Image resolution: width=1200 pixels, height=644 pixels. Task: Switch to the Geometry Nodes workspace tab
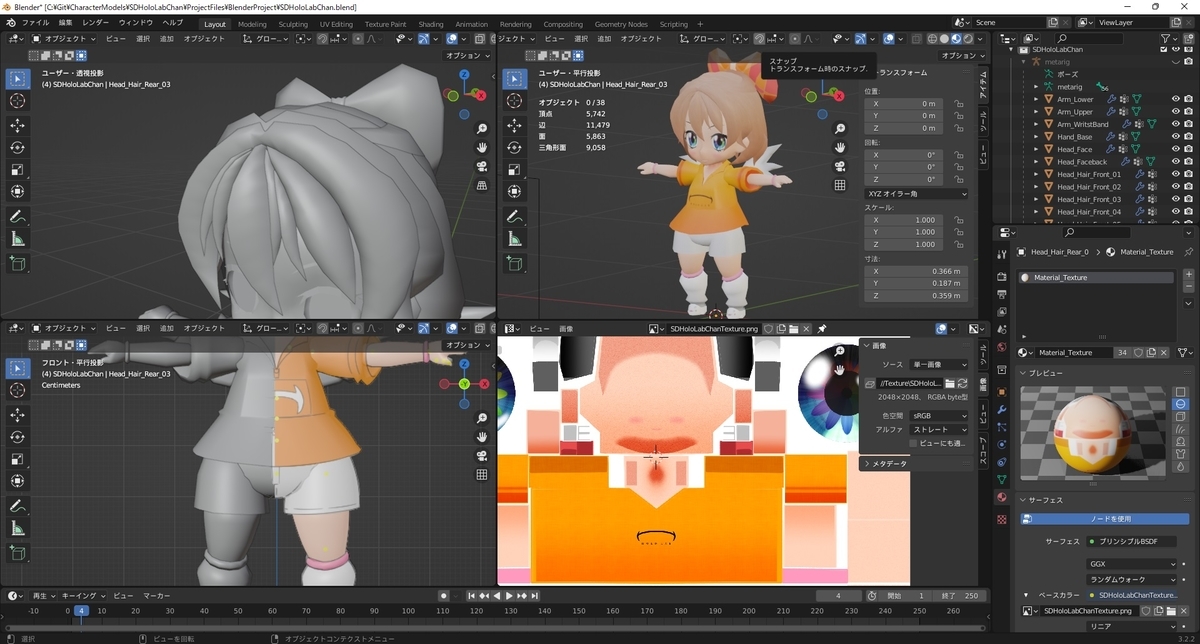tap(621, 23)
